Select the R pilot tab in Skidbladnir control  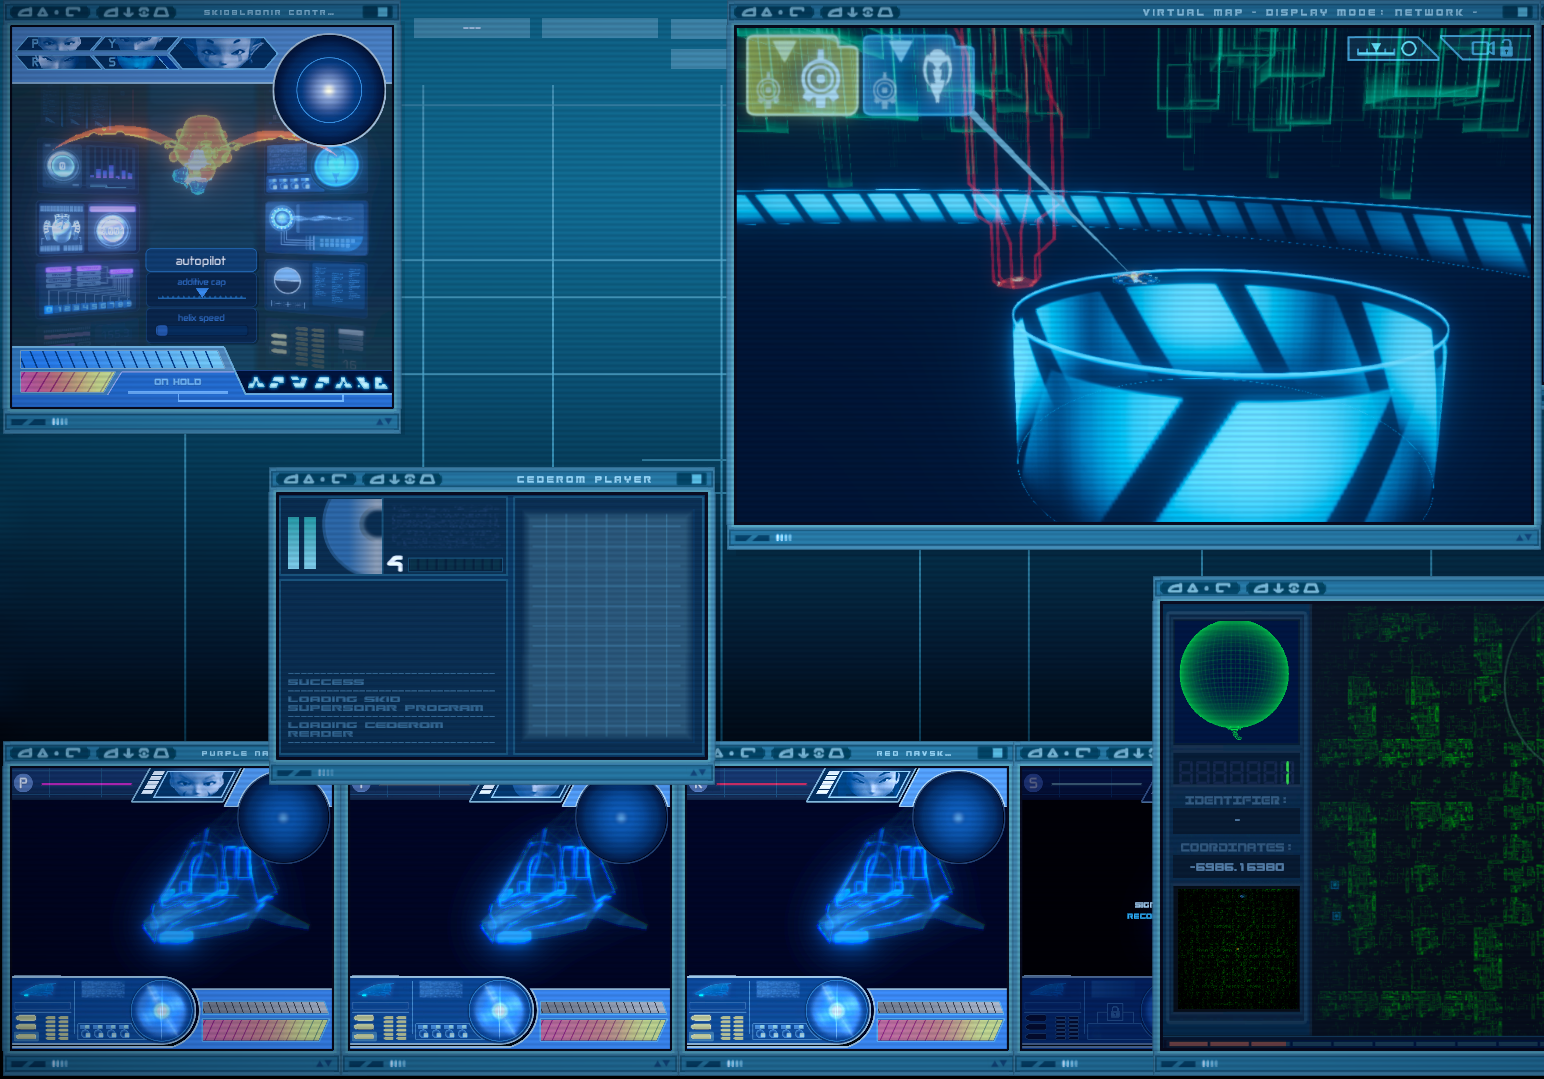(x=58, y=61)
